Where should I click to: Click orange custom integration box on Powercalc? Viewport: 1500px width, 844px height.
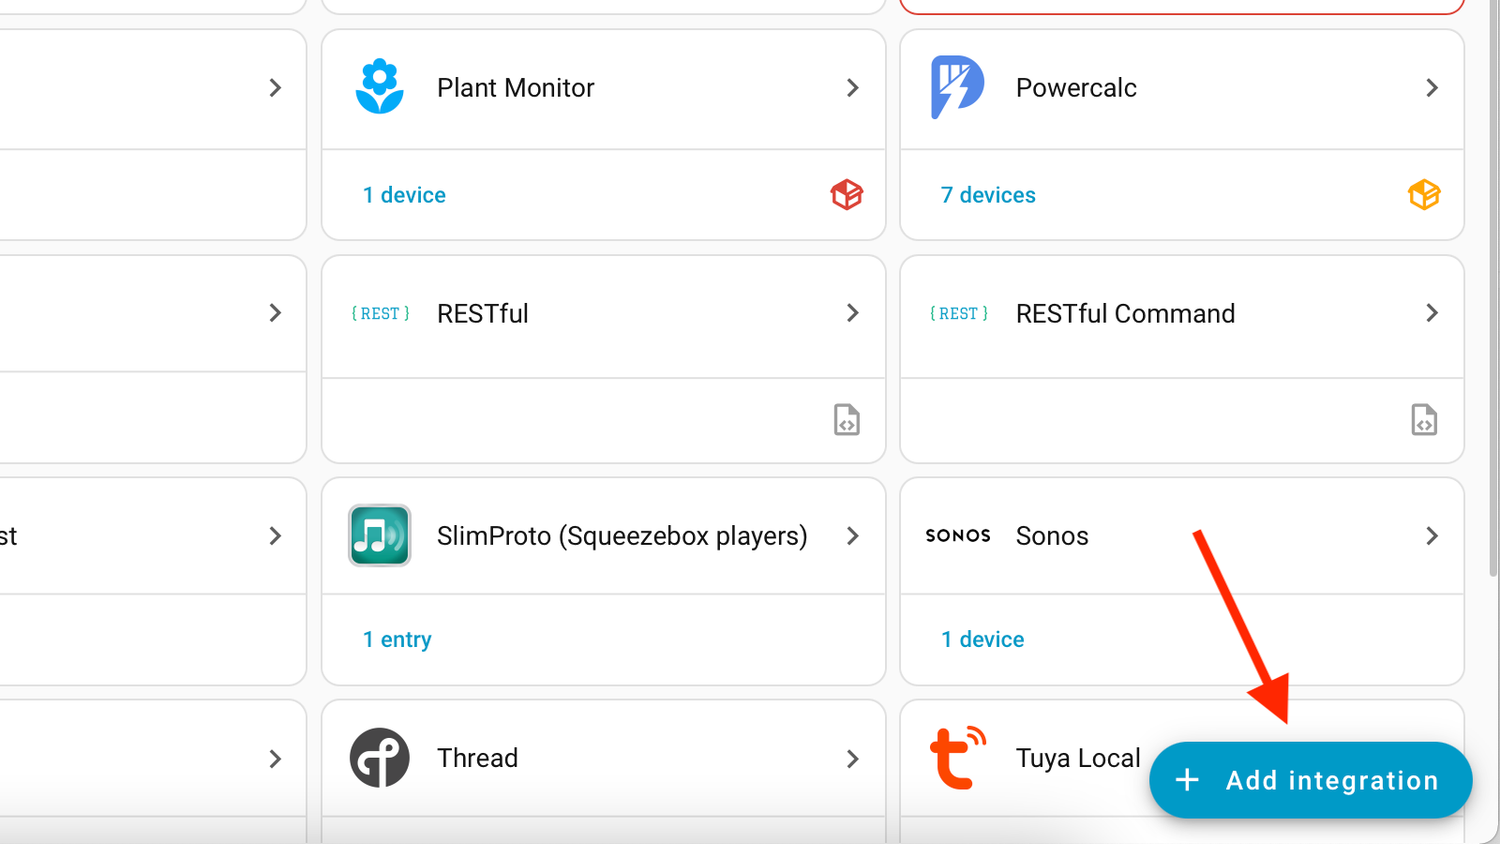click(x=1424, y=195)
